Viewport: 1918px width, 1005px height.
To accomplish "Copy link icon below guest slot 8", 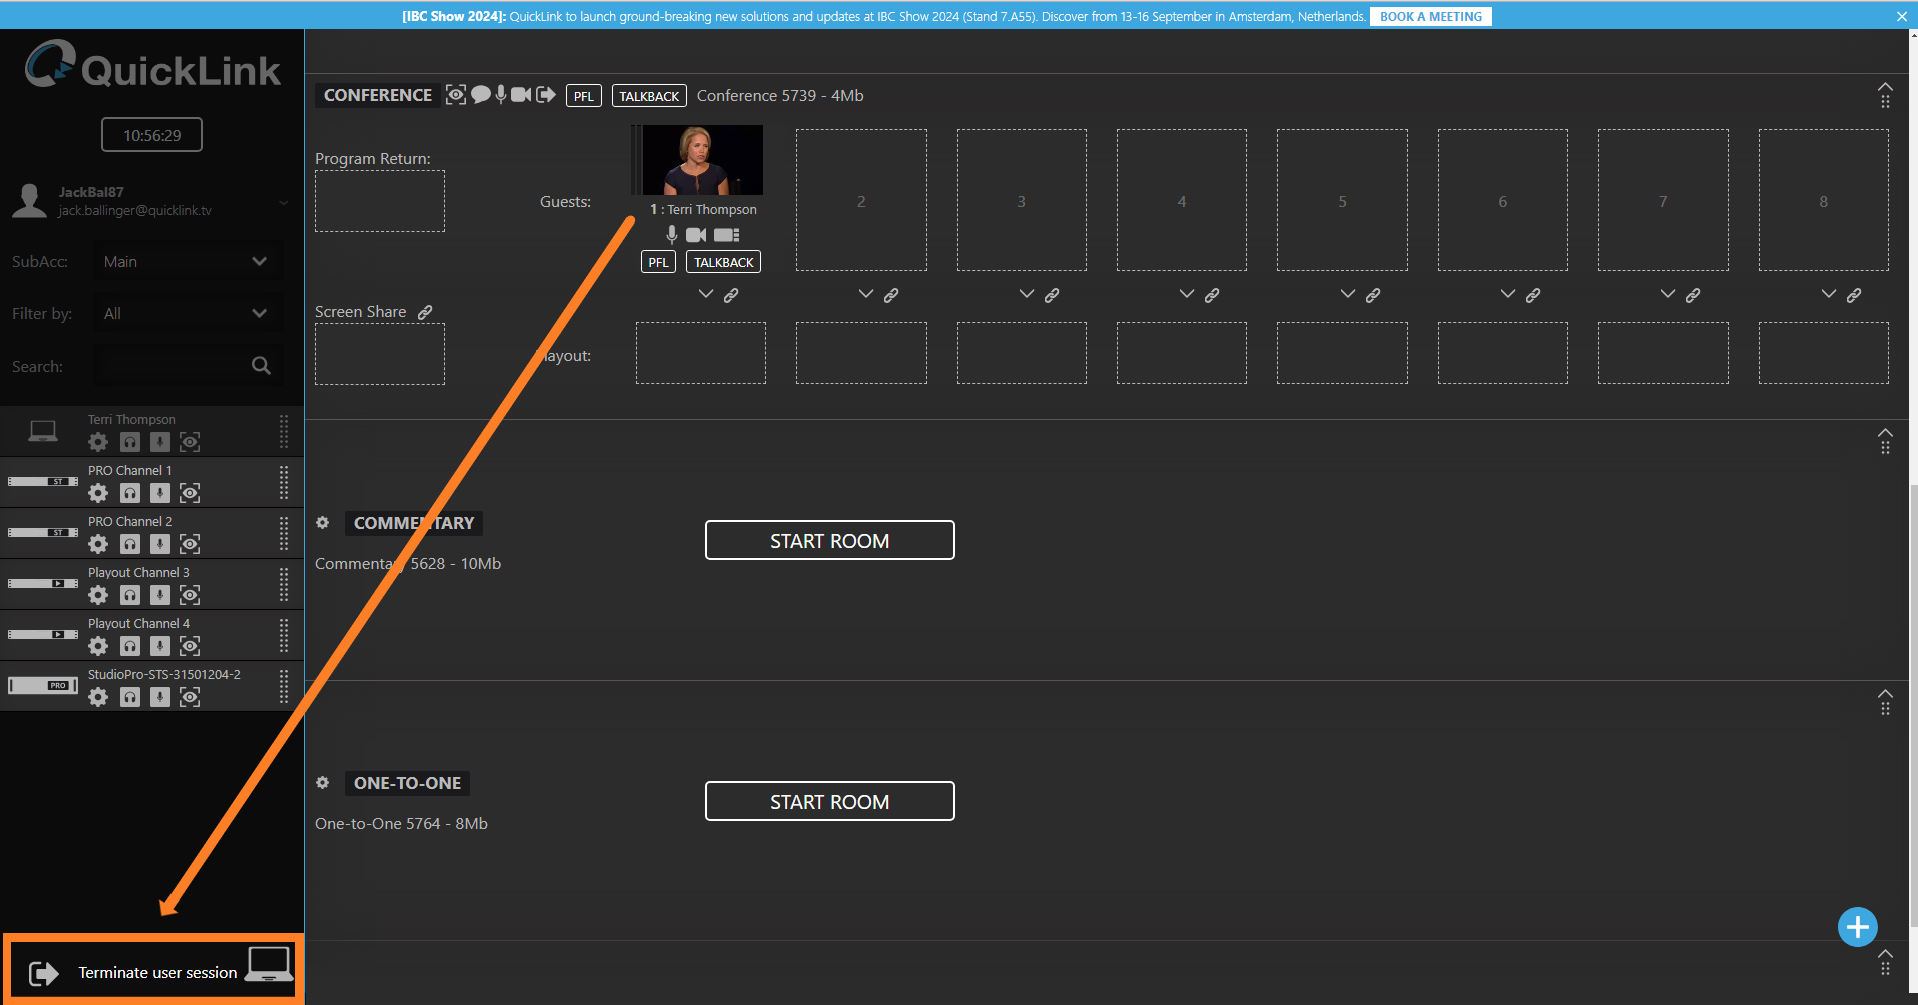I will pyautogui.click(x=1854, y=295).
